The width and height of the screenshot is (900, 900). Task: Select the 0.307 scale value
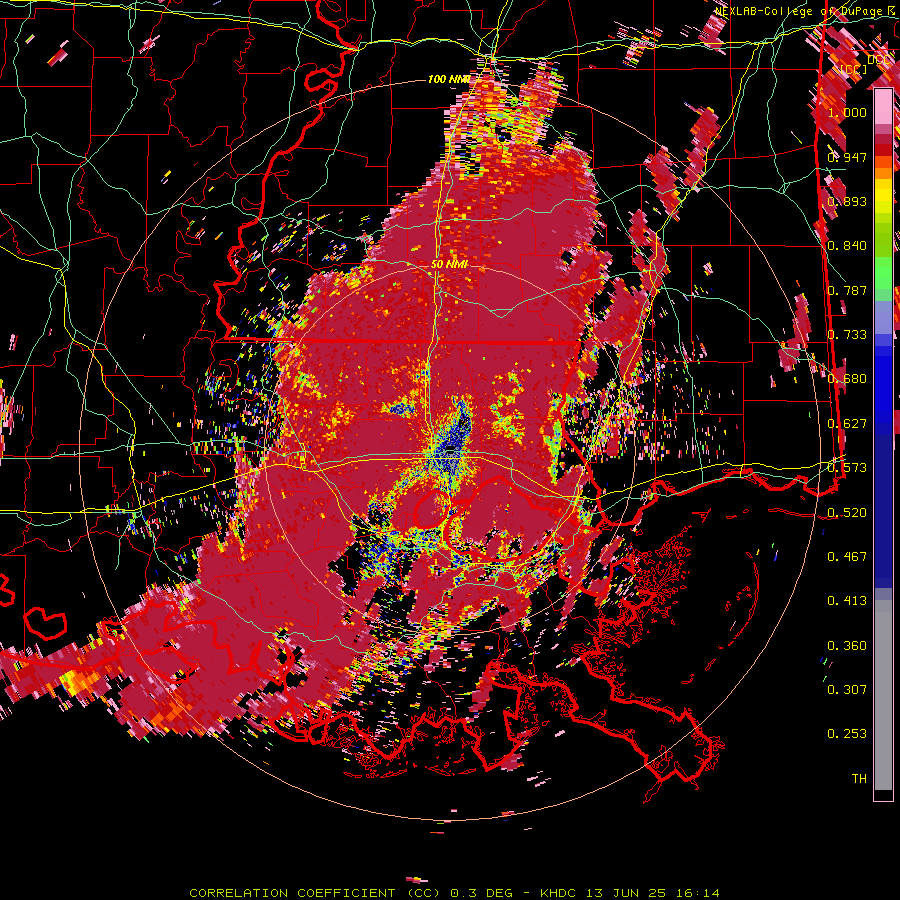point(847,690)
